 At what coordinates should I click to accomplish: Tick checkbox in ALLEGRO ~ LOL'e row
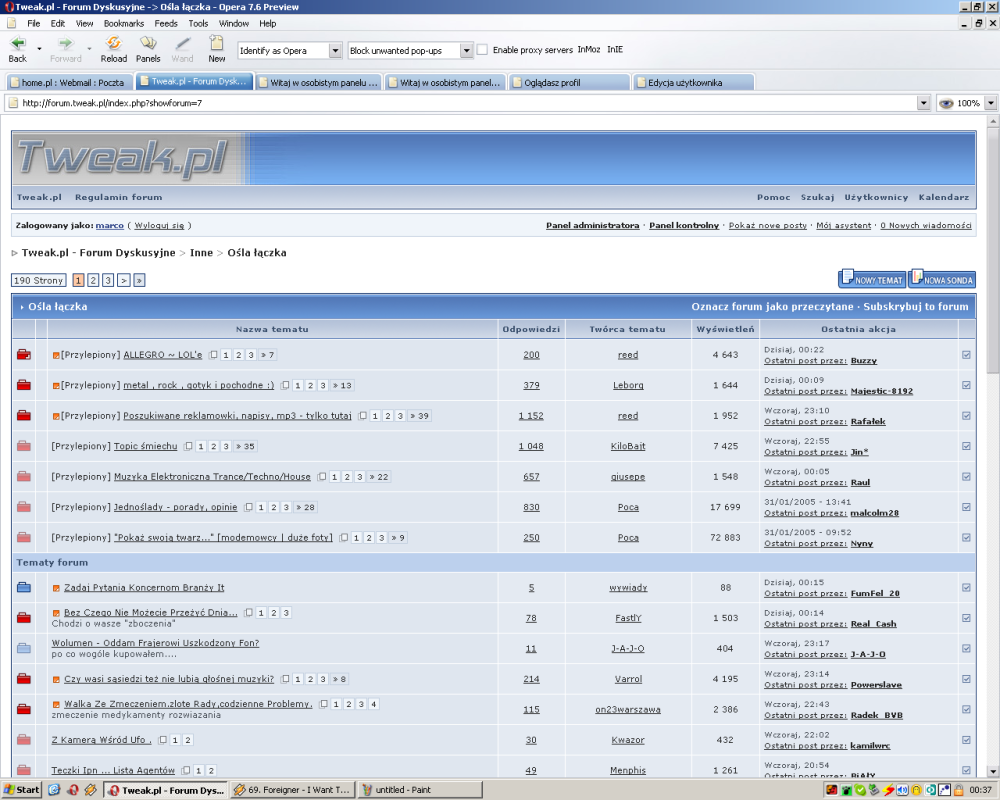point(966,355)
